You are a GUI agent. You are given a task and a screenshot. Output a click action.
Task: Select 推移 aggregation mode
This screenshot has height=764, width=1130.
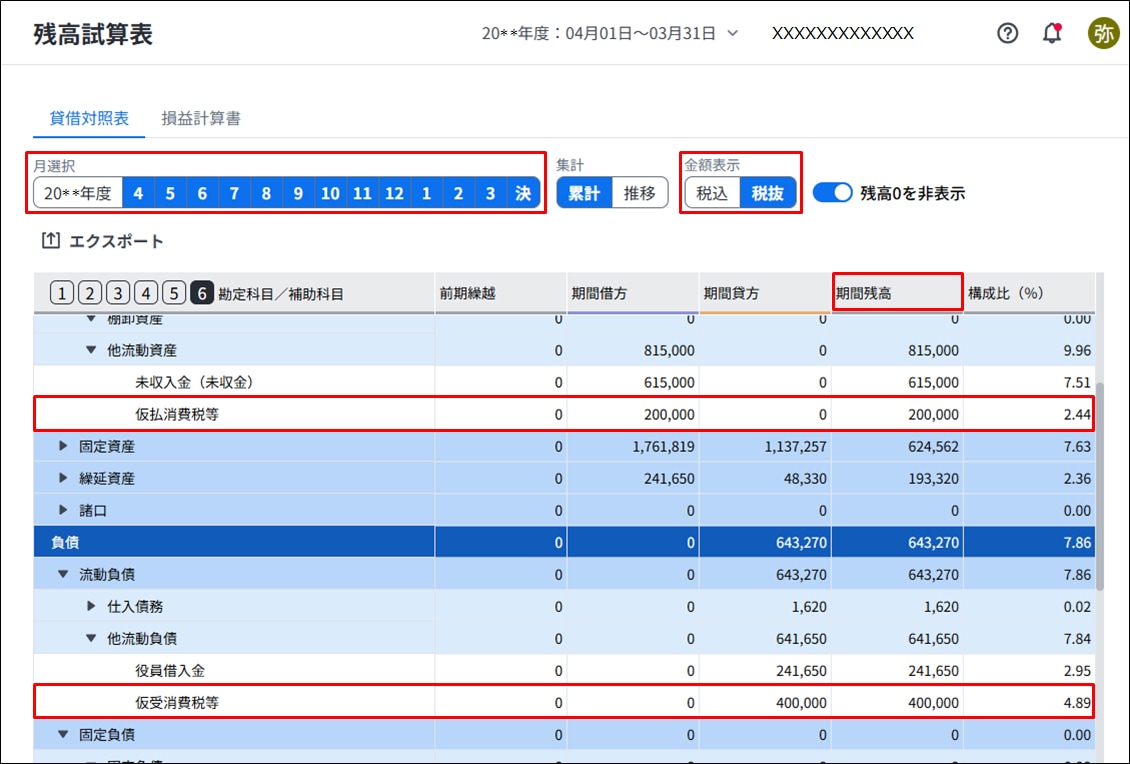click(x=640, y=193)
